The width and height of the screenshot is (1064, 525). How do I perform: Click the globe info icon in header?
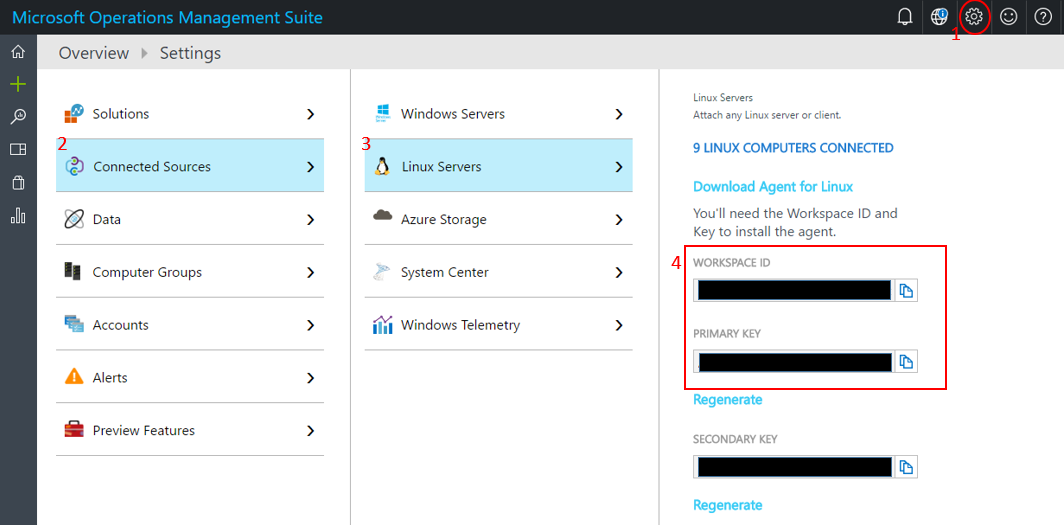coord(939,18)
